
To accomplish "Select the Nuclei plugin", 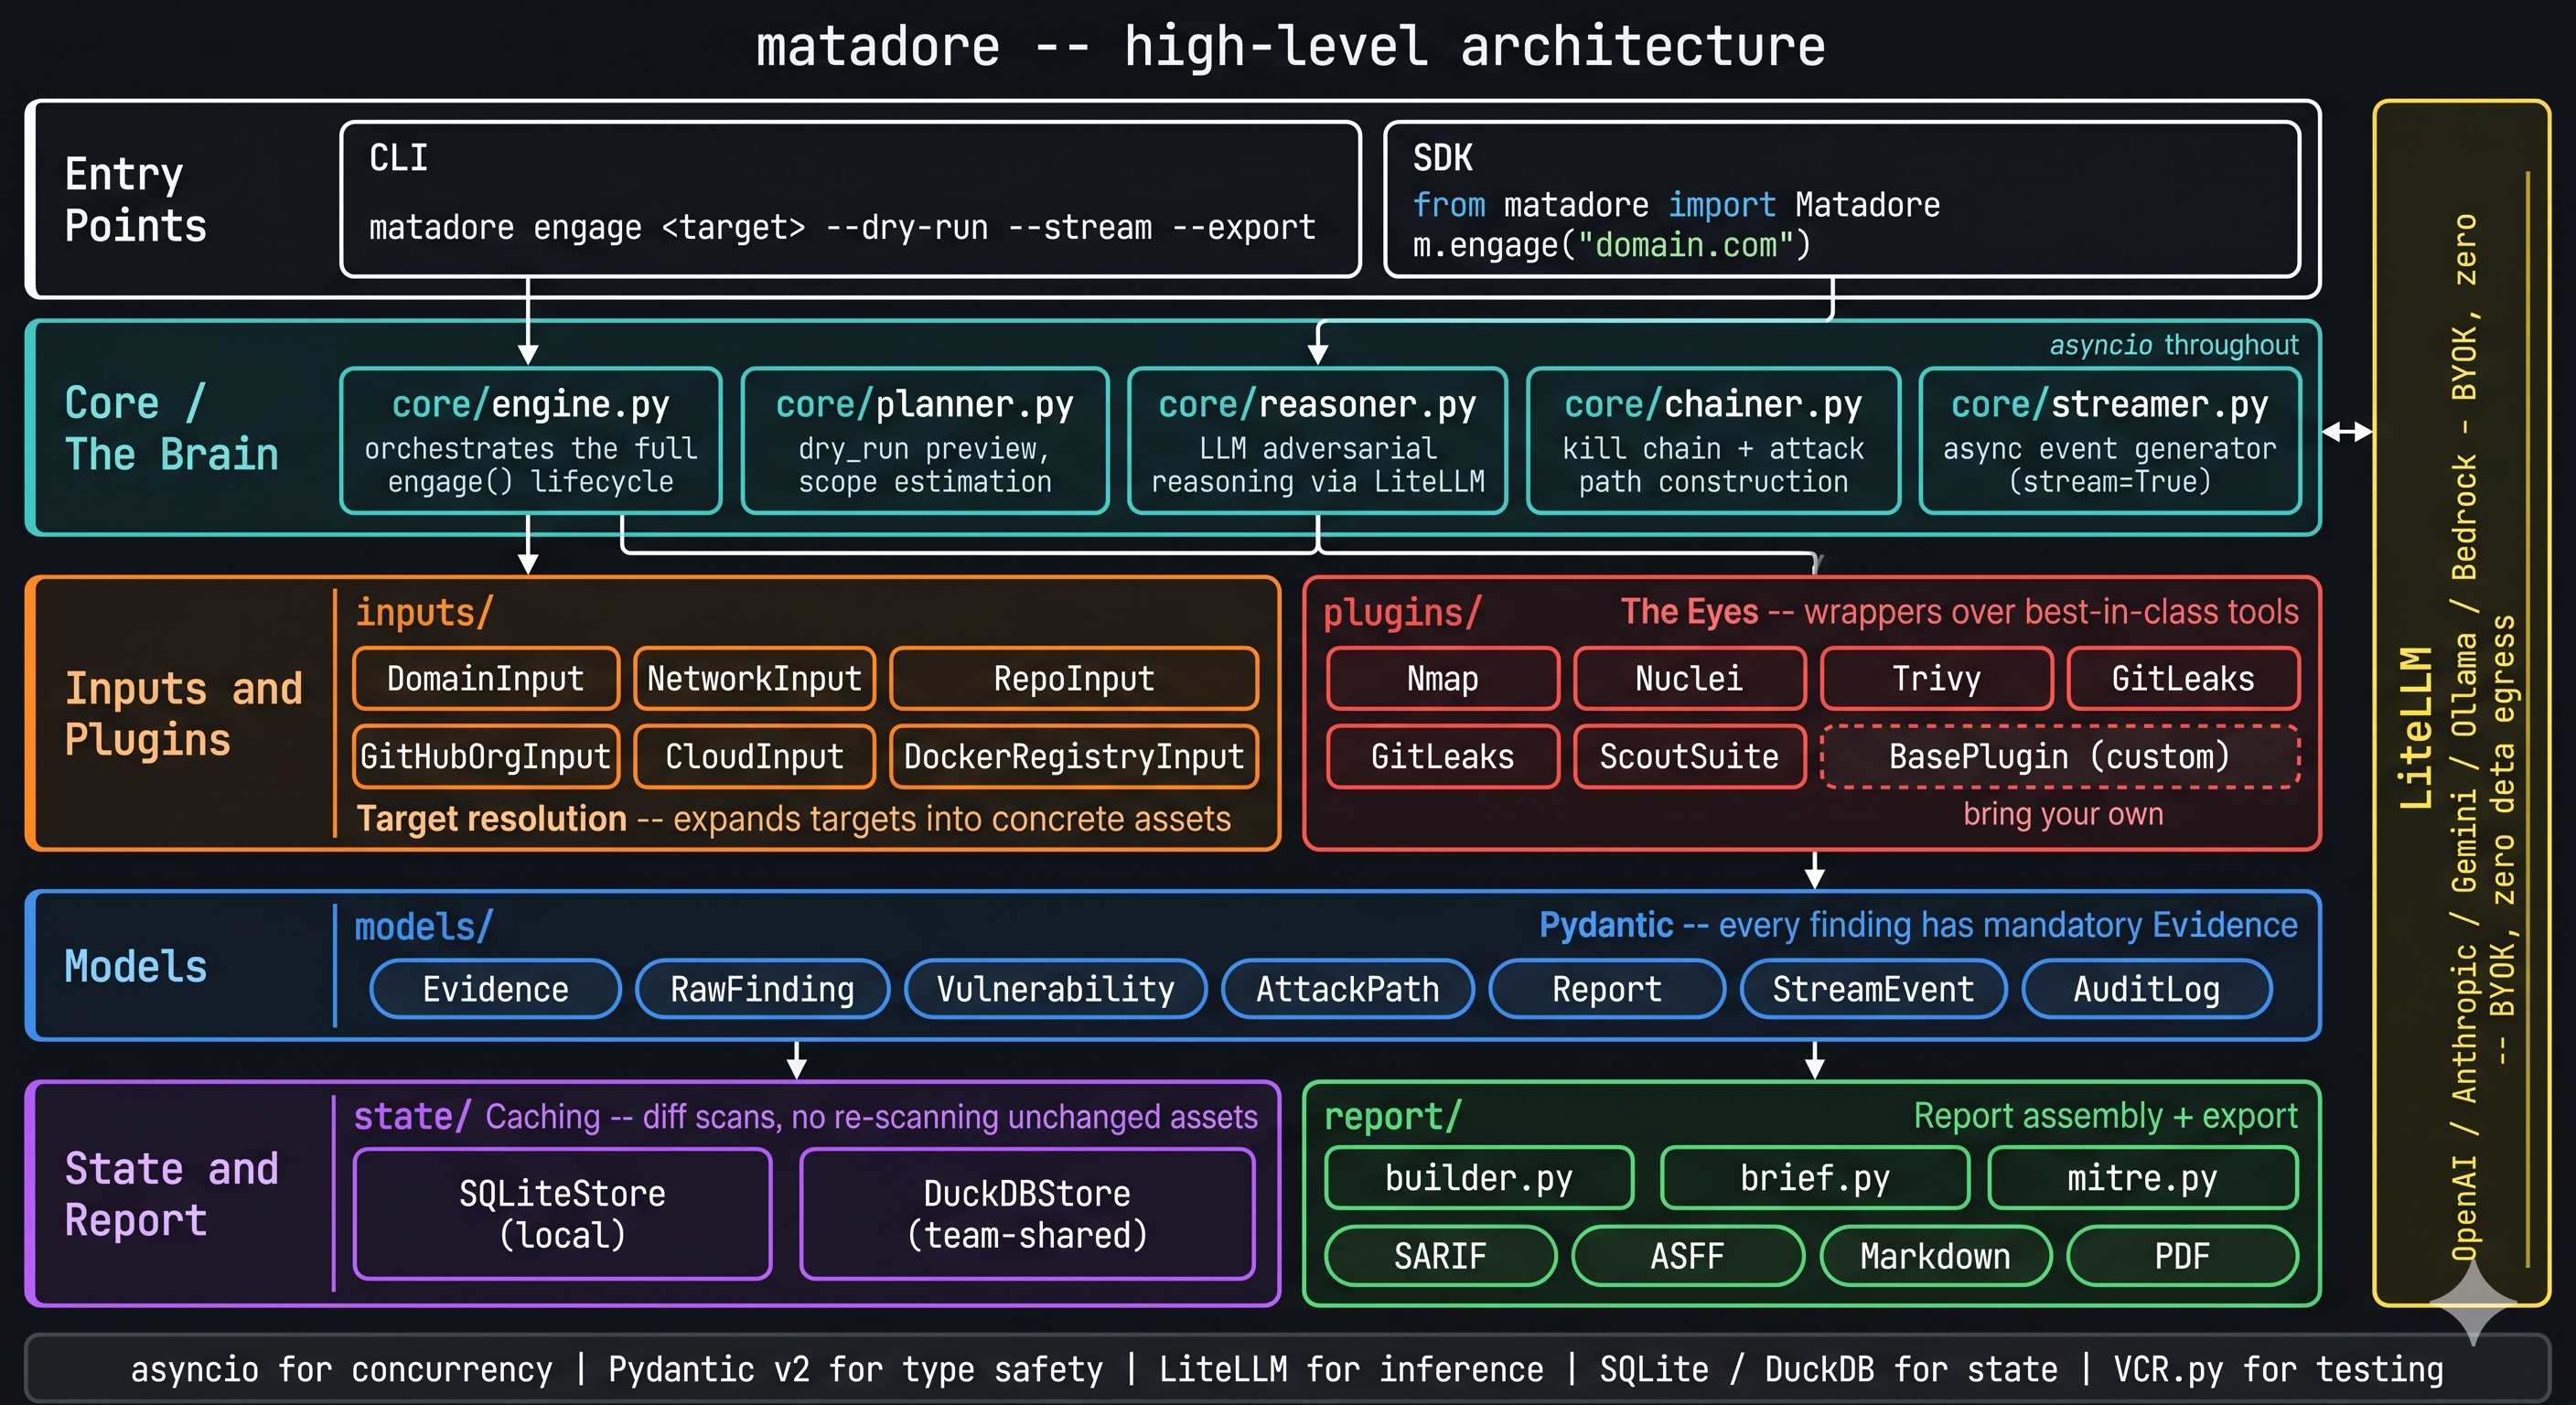I will (1689, 679).
